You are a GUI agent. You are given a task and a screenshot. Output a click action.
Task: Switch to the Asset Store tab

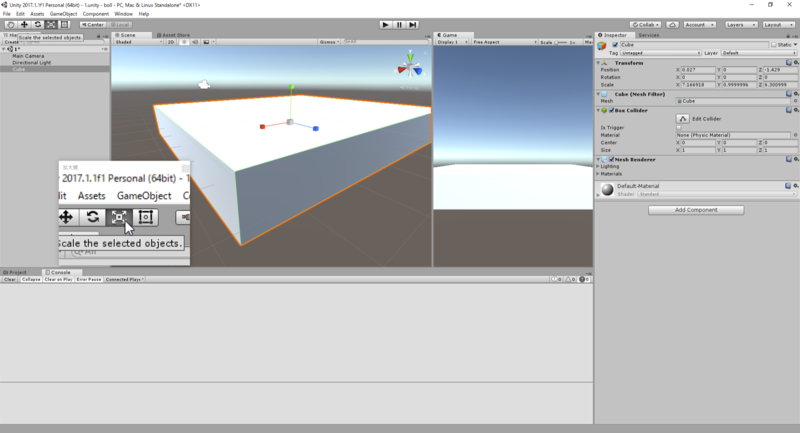(173, 35)
